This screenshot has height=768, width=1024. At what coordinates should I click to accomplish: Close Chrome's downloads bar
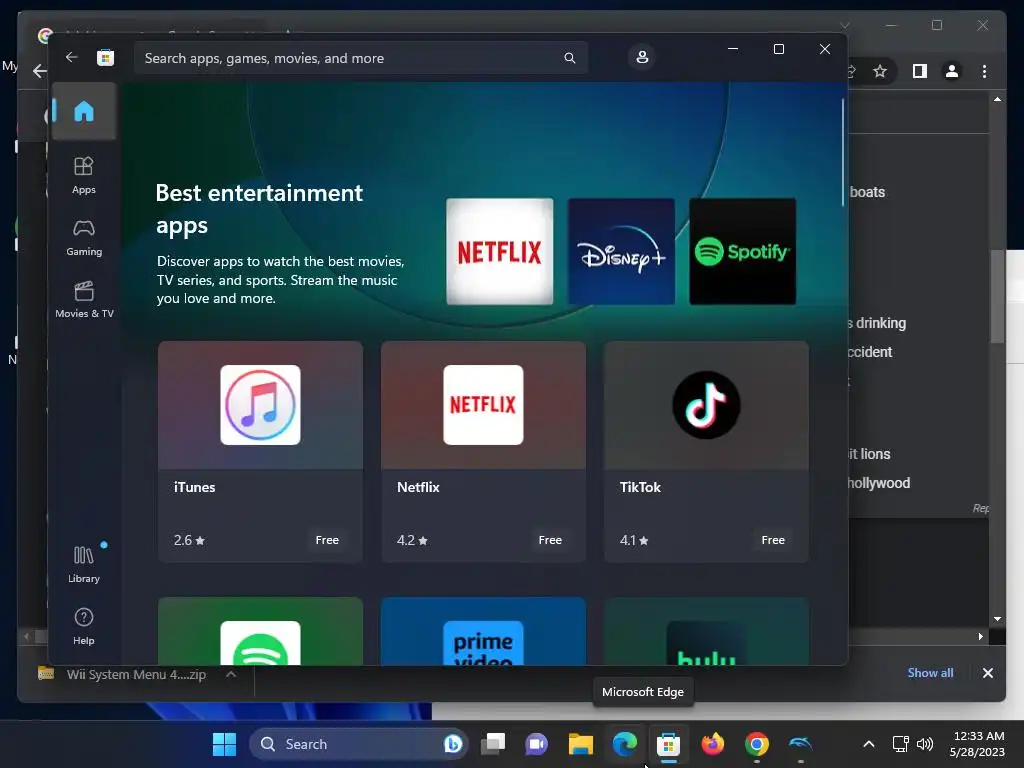[987, 673]
